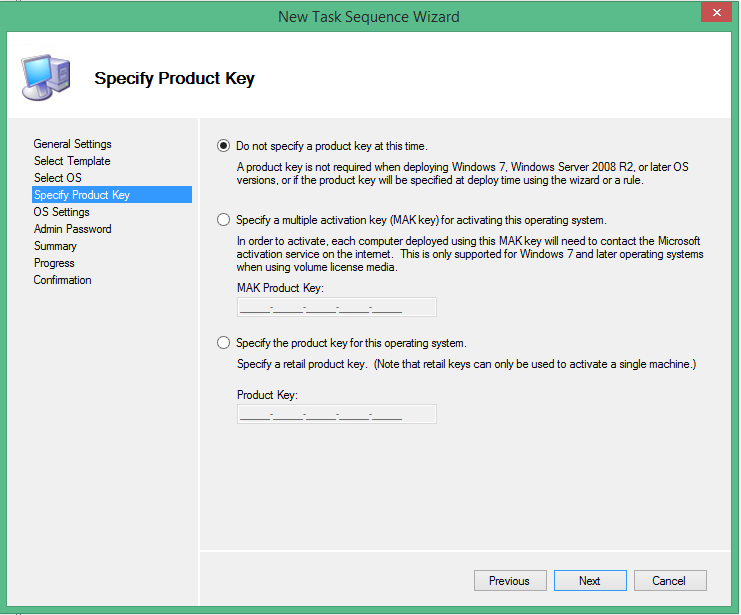The image size is (741, 615).
Task: Go to the Summary step in the sidebar
Action: [55, 246]
